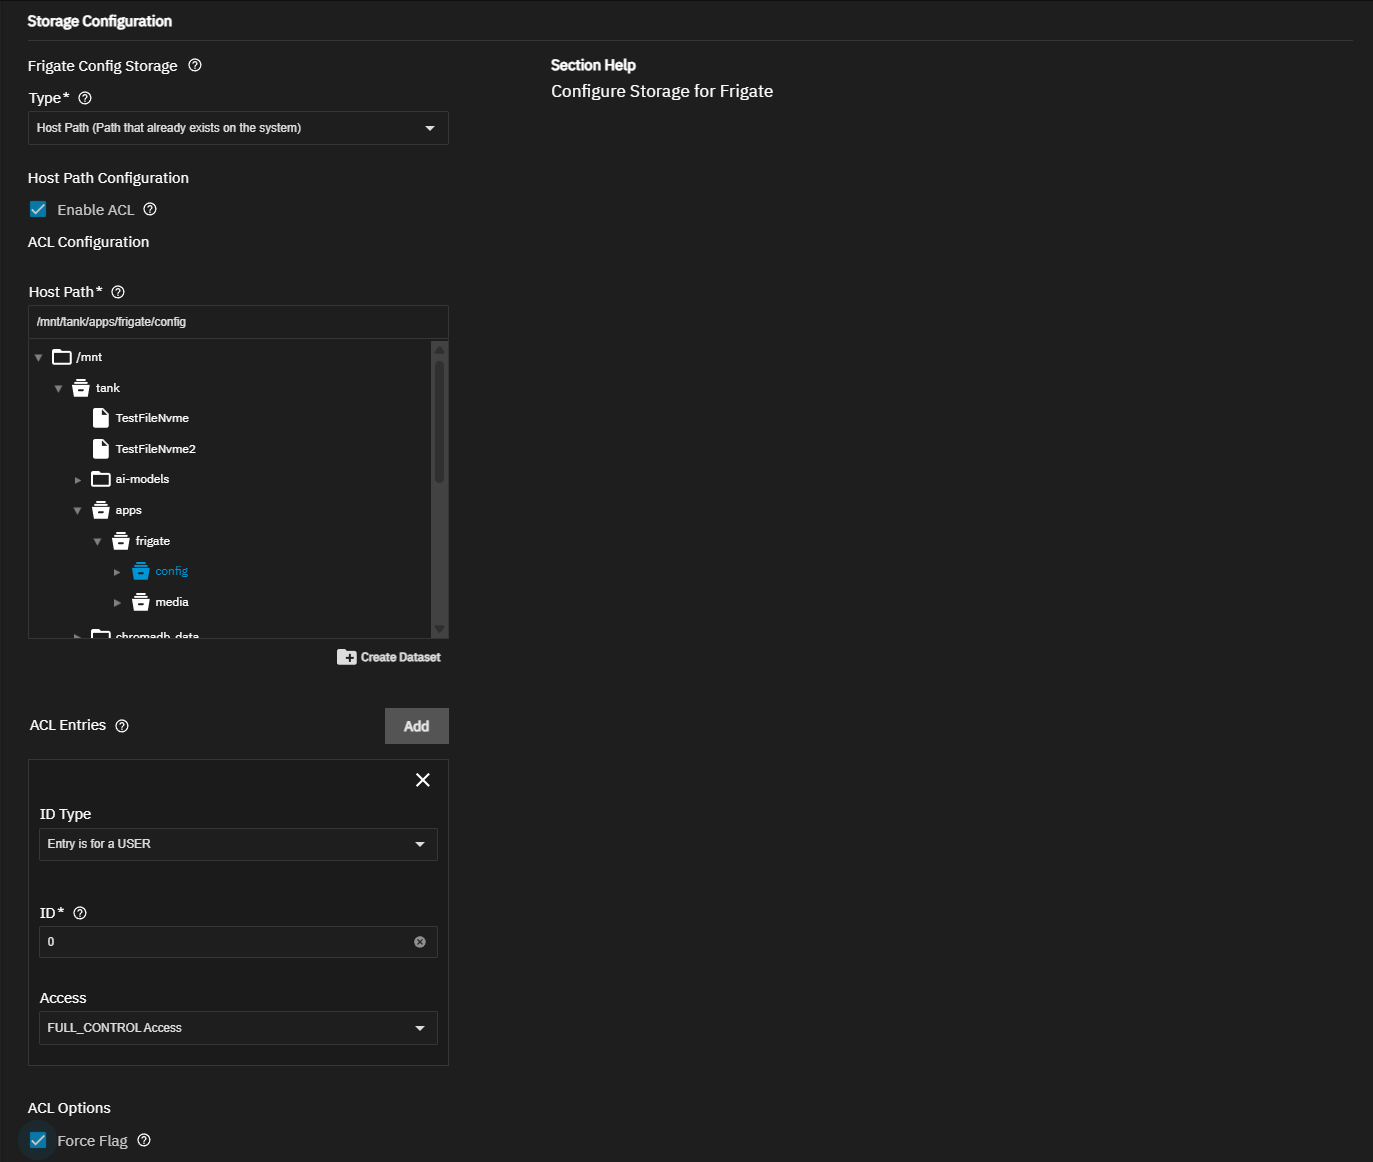Screen dimensions: 1373x1162
Task: Uncheck the Force Flag checkbox
Action: [38, 1141]
